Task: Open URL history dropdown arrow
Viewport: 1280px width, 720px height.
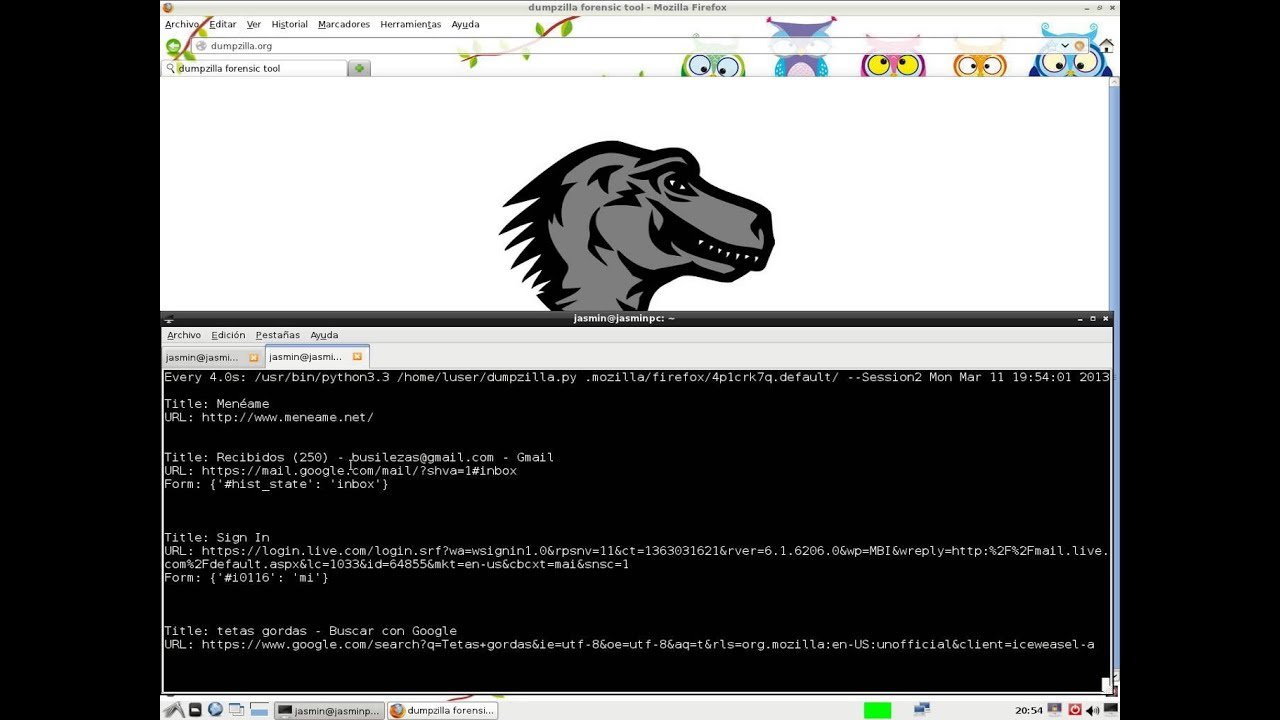Action: (x=1065, y=46)
